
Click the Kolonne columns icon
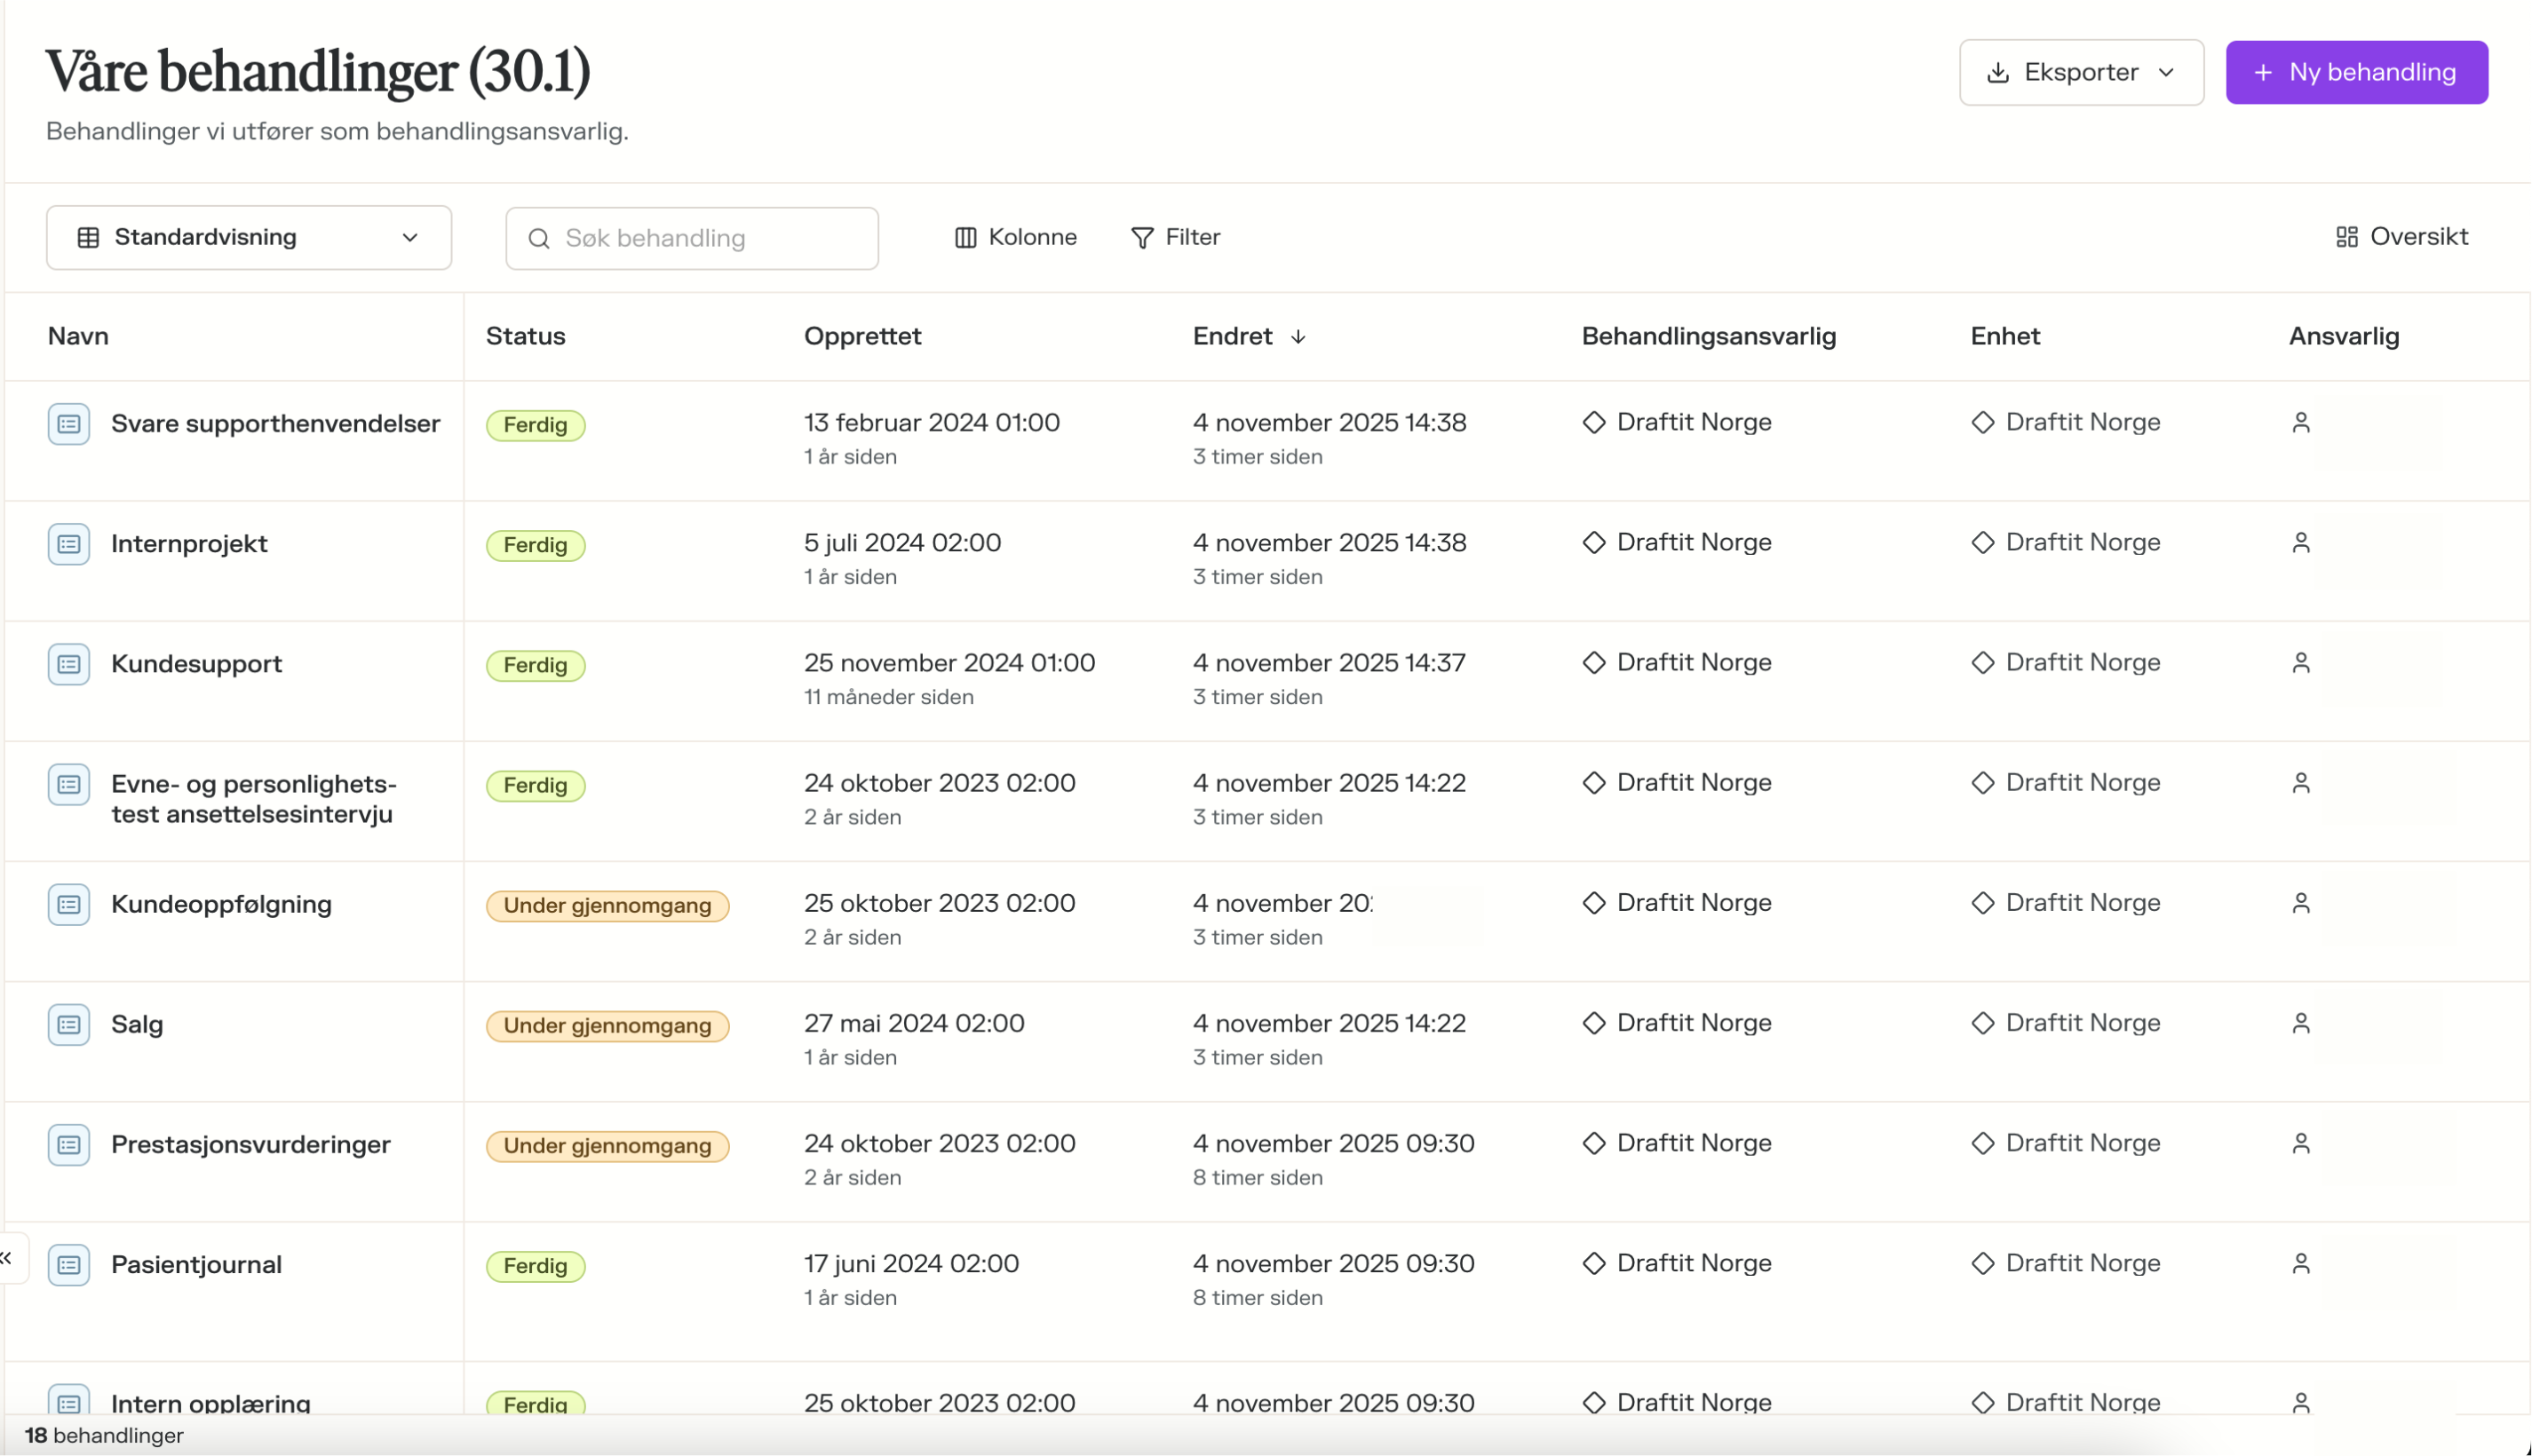tap(965, 238)
